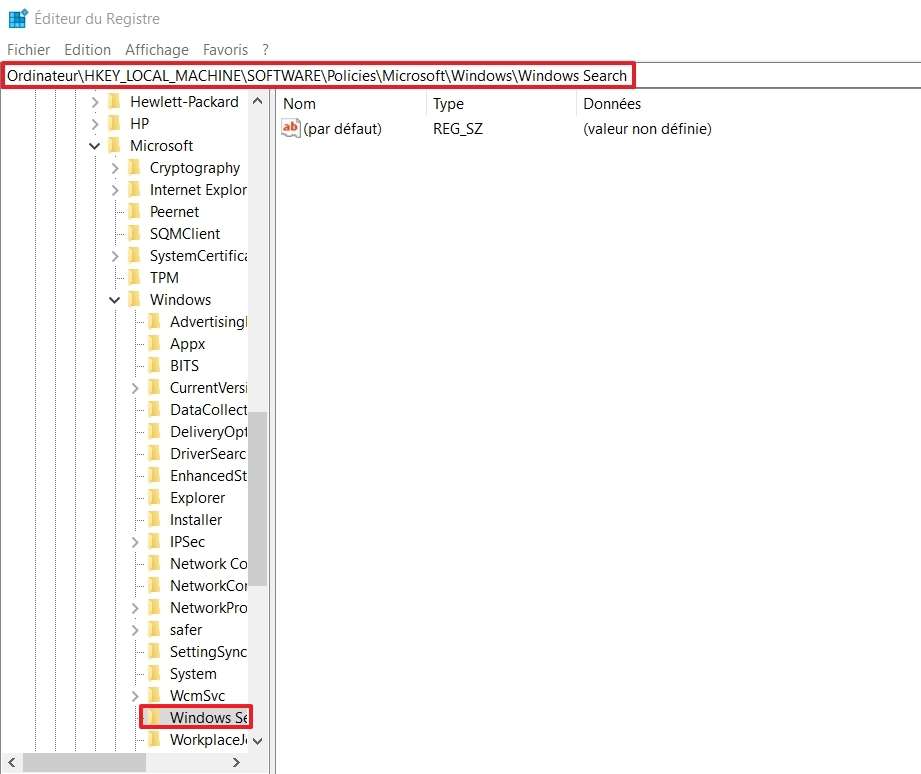
Task: Open the Favoris menu
Action: [x=226, y=50]
